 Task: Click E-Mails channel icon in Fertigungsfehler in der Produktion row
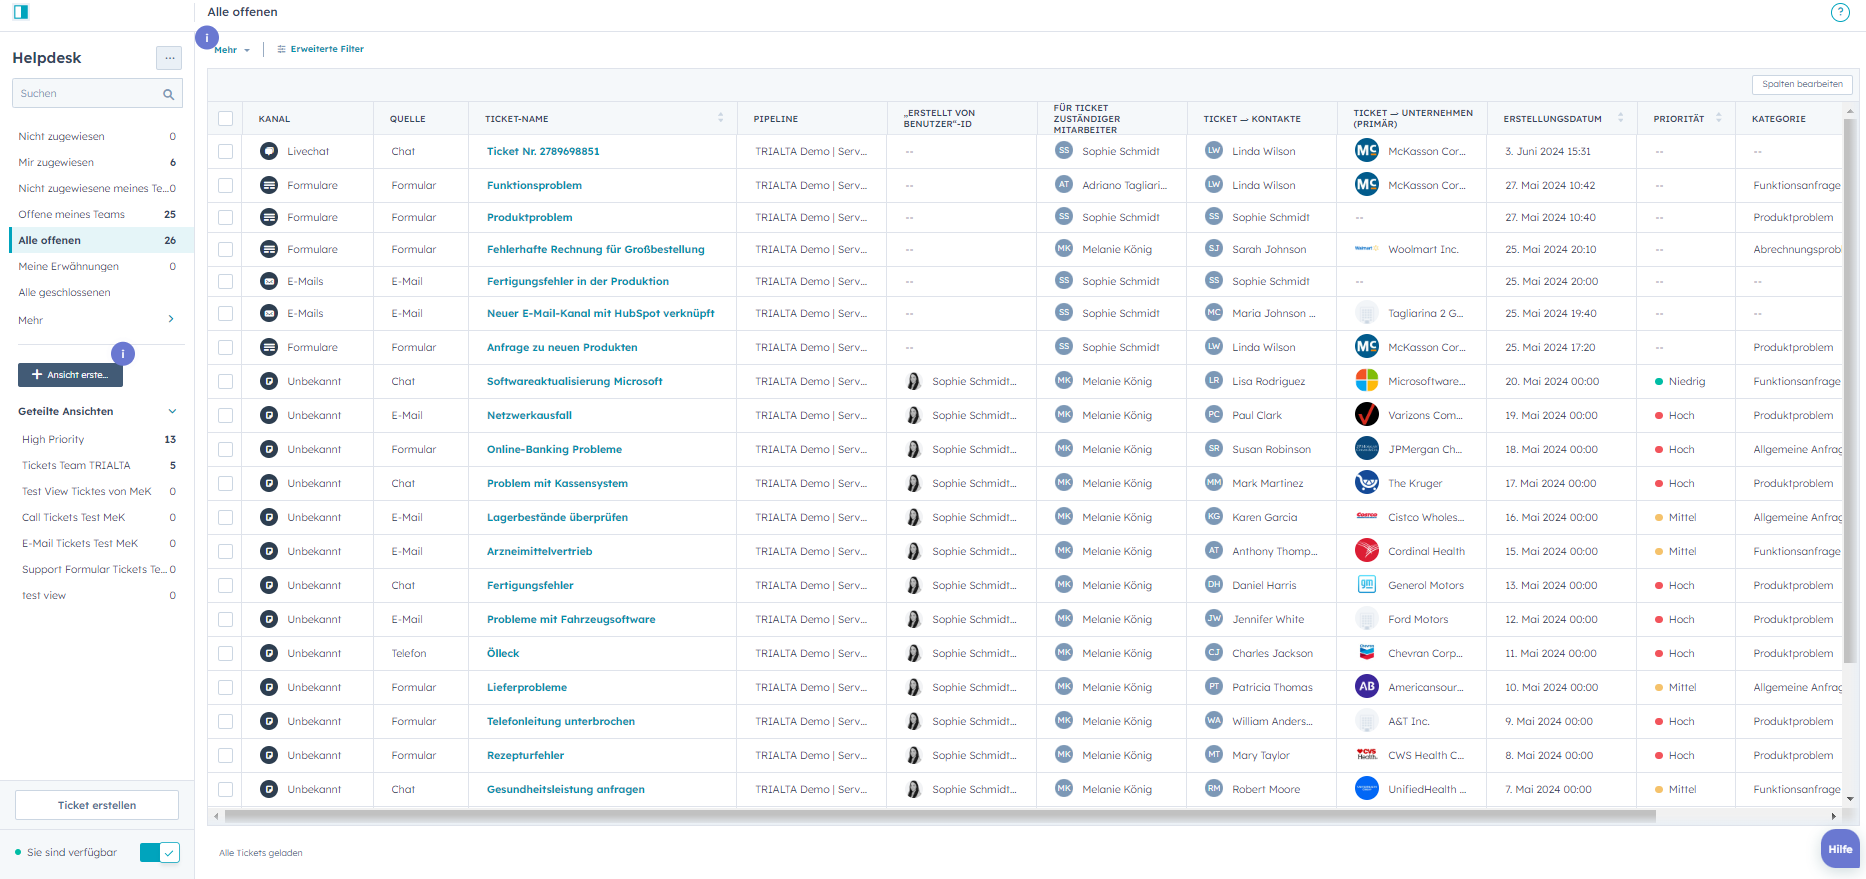coord(269,281)
